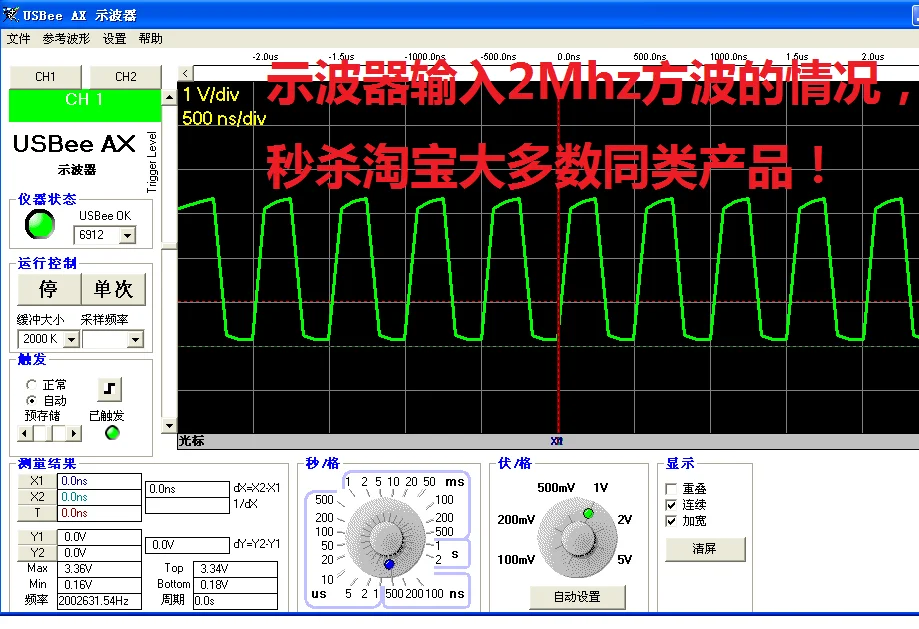919x629 pixels.
Task: Select the 自动 trigger mode
Action: point(31,400)
